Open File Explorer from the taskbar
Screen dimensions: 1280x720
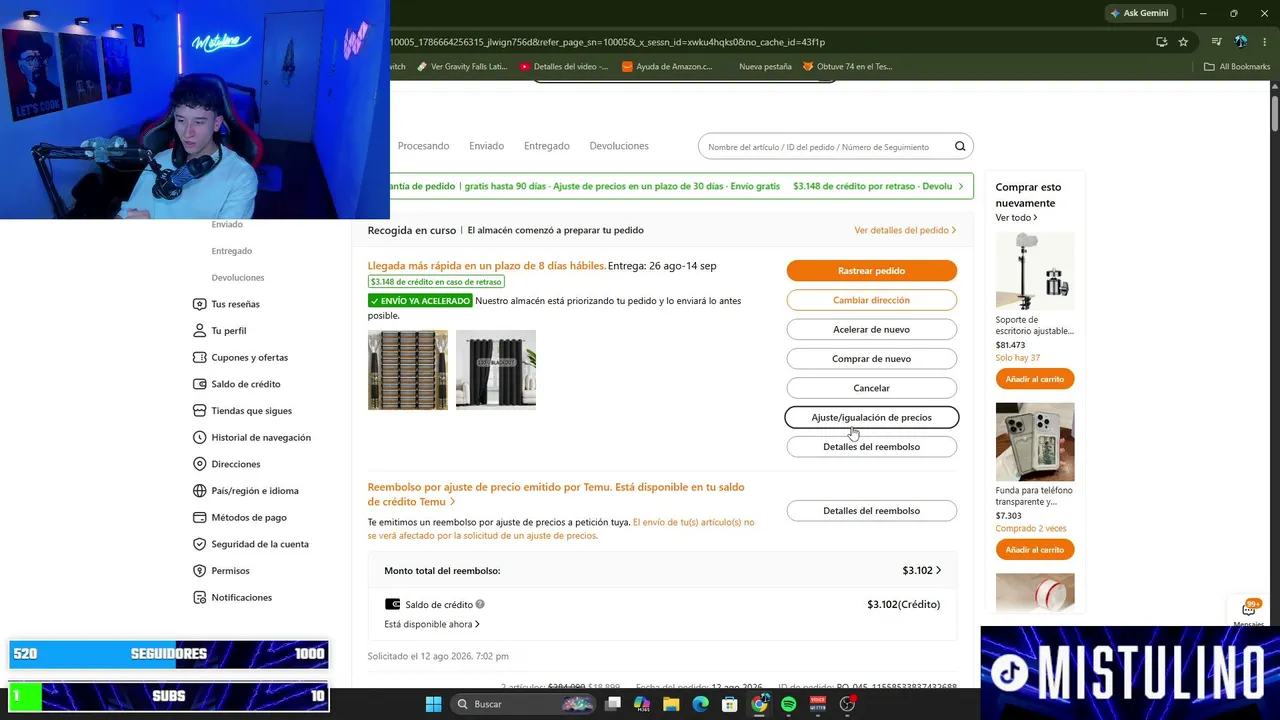(x=671, y=704)
